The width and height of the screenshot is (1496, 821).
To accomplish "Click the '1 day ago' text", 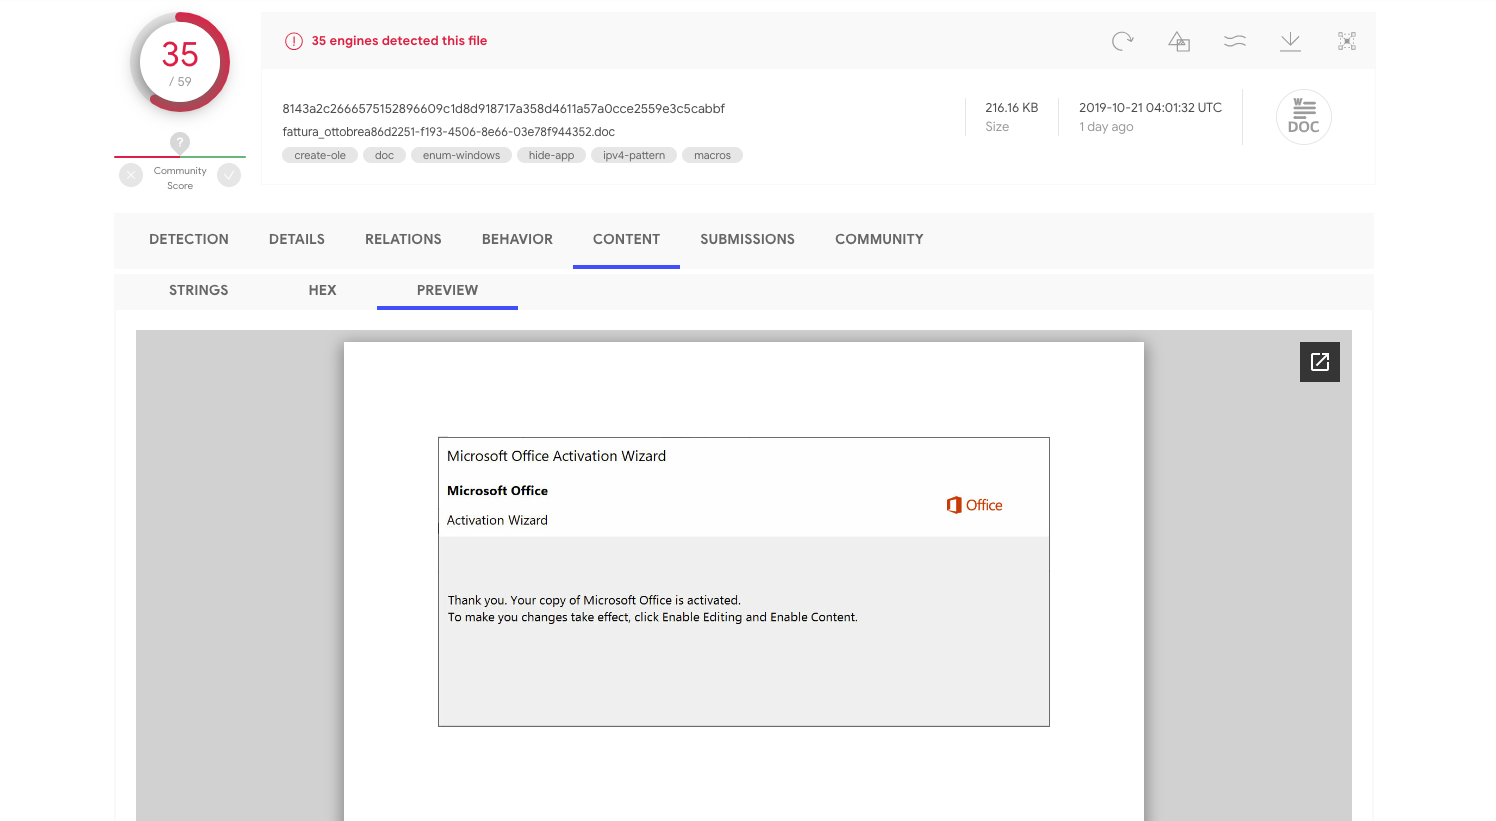I will click(x=1106, y=127).
